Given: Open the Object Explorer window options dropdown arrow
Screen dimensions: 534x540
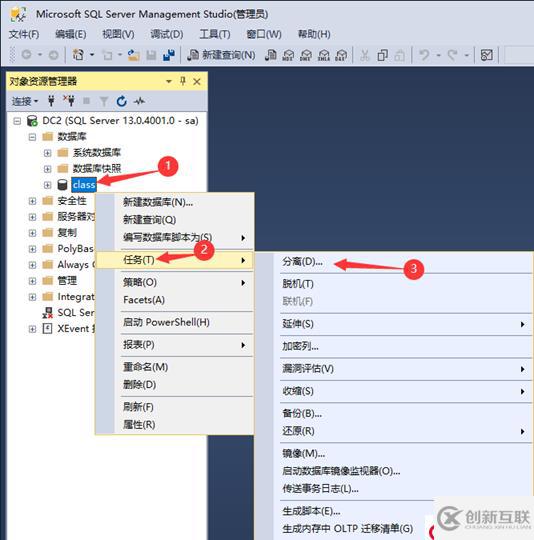Looking at the screenshot, I should (169, 82).
